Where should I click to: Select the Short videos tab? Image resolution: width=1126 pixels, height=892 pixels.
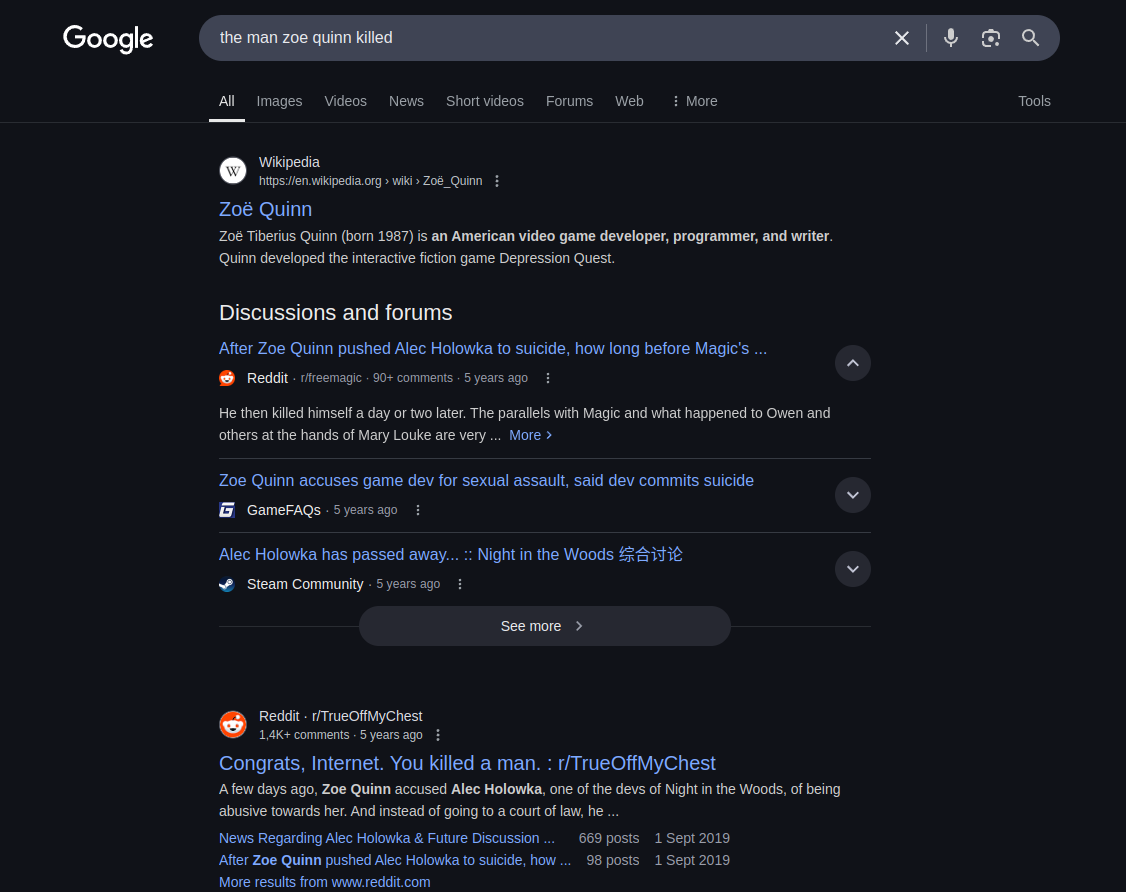484,101
